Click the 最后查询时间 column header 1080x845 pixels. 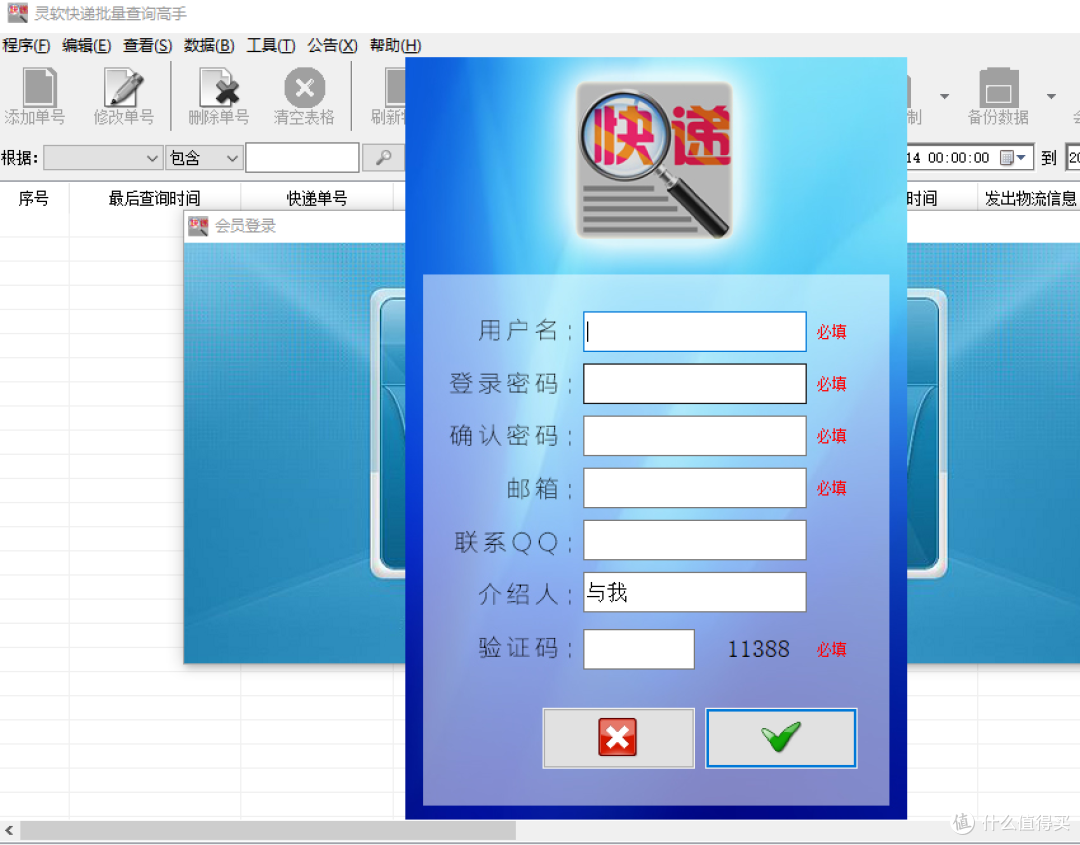[155, 199]
